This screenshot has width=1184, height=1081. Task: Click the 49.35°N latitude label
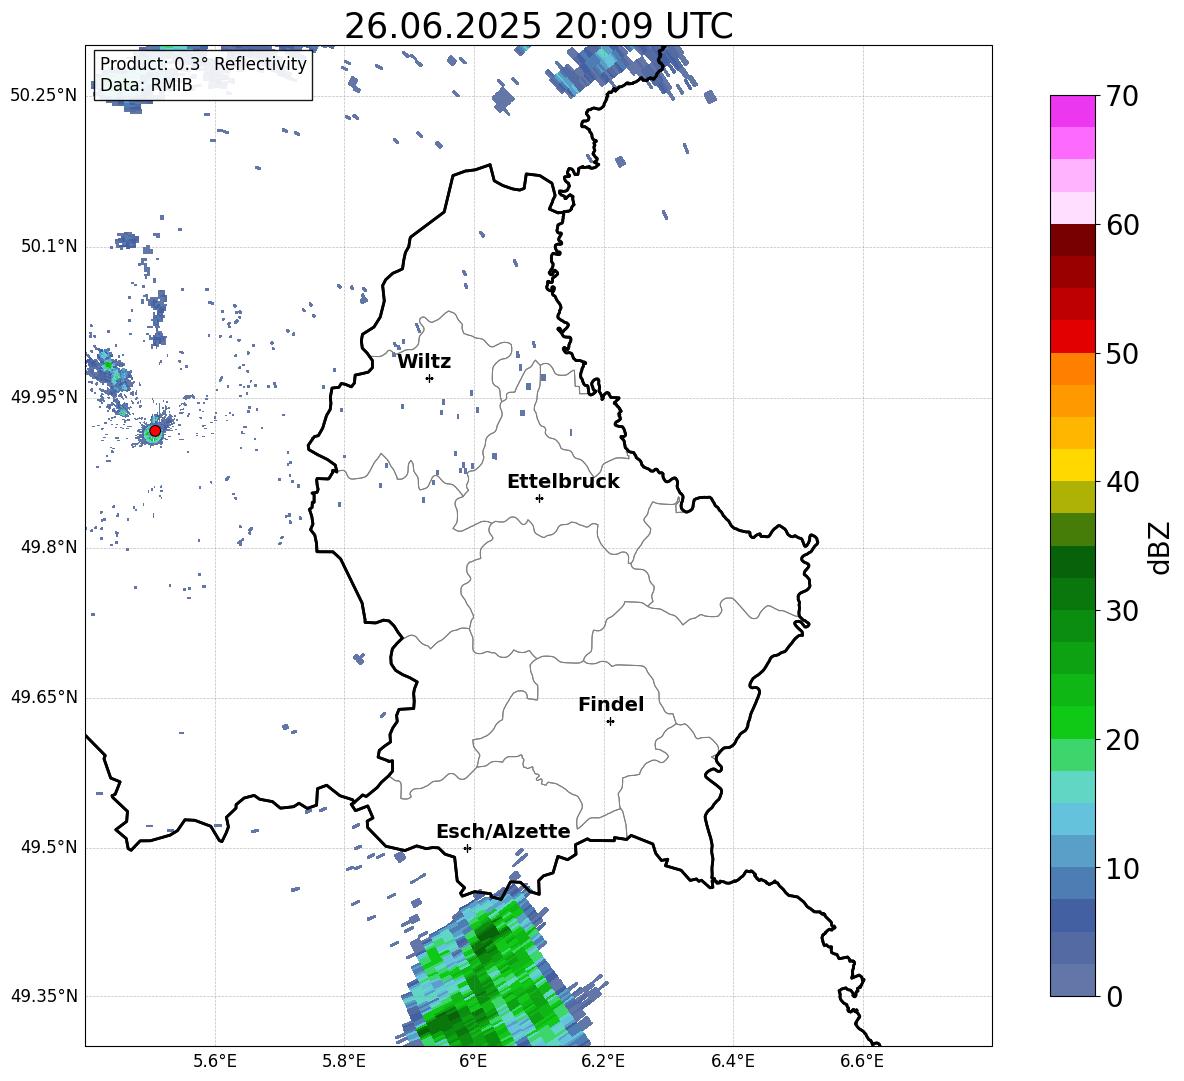pyautogui.click(x=44, y=996)
